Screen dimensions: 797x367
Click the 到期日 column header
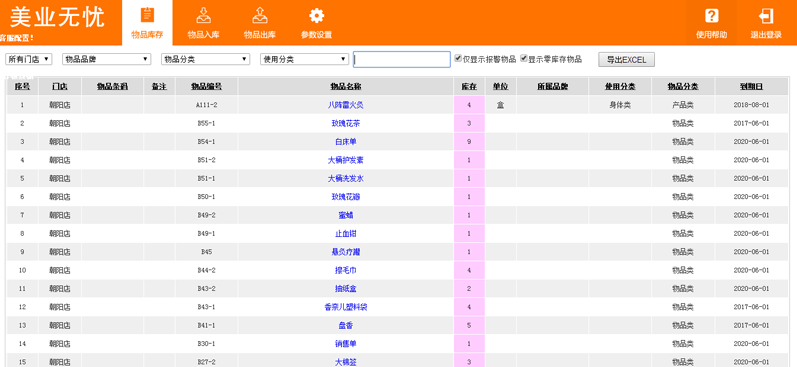(751, 86)
